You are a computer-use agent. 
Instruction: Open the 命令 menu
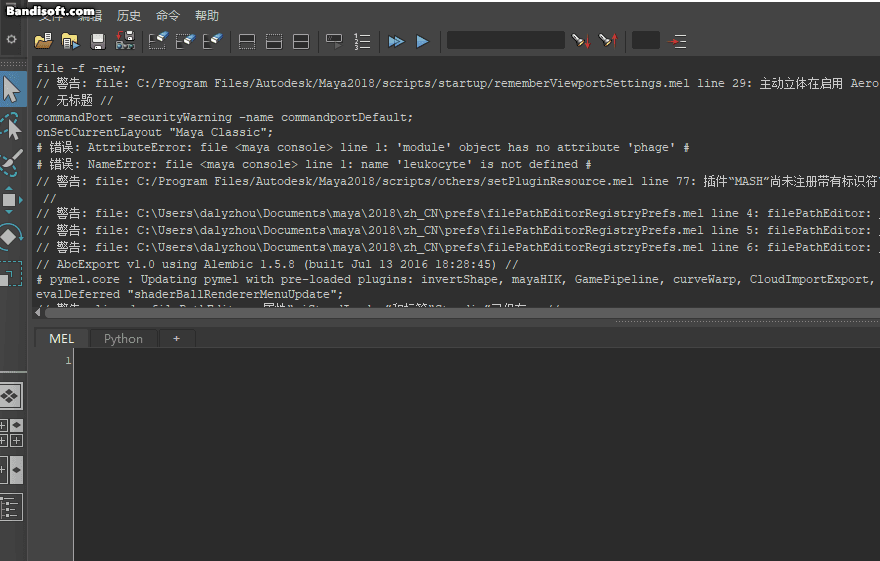point(168,16)
